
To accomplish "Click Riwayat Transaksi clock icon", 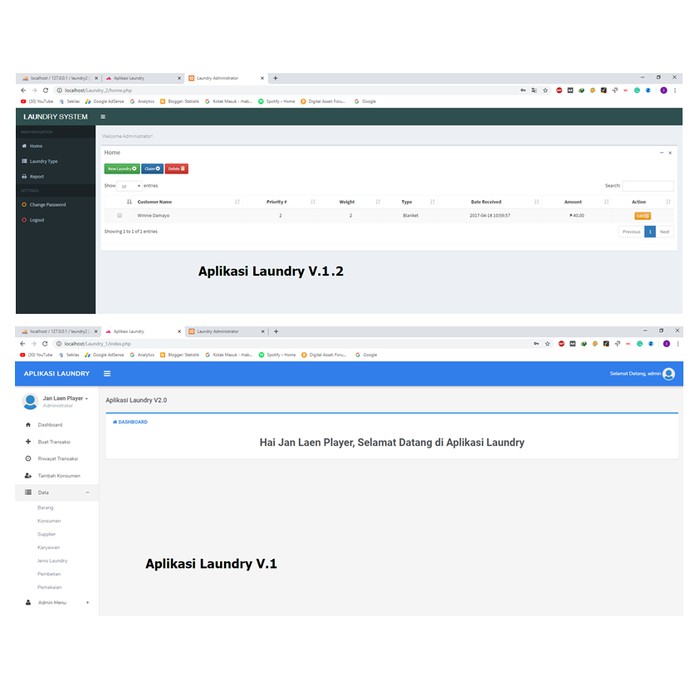I will point(28,458).
